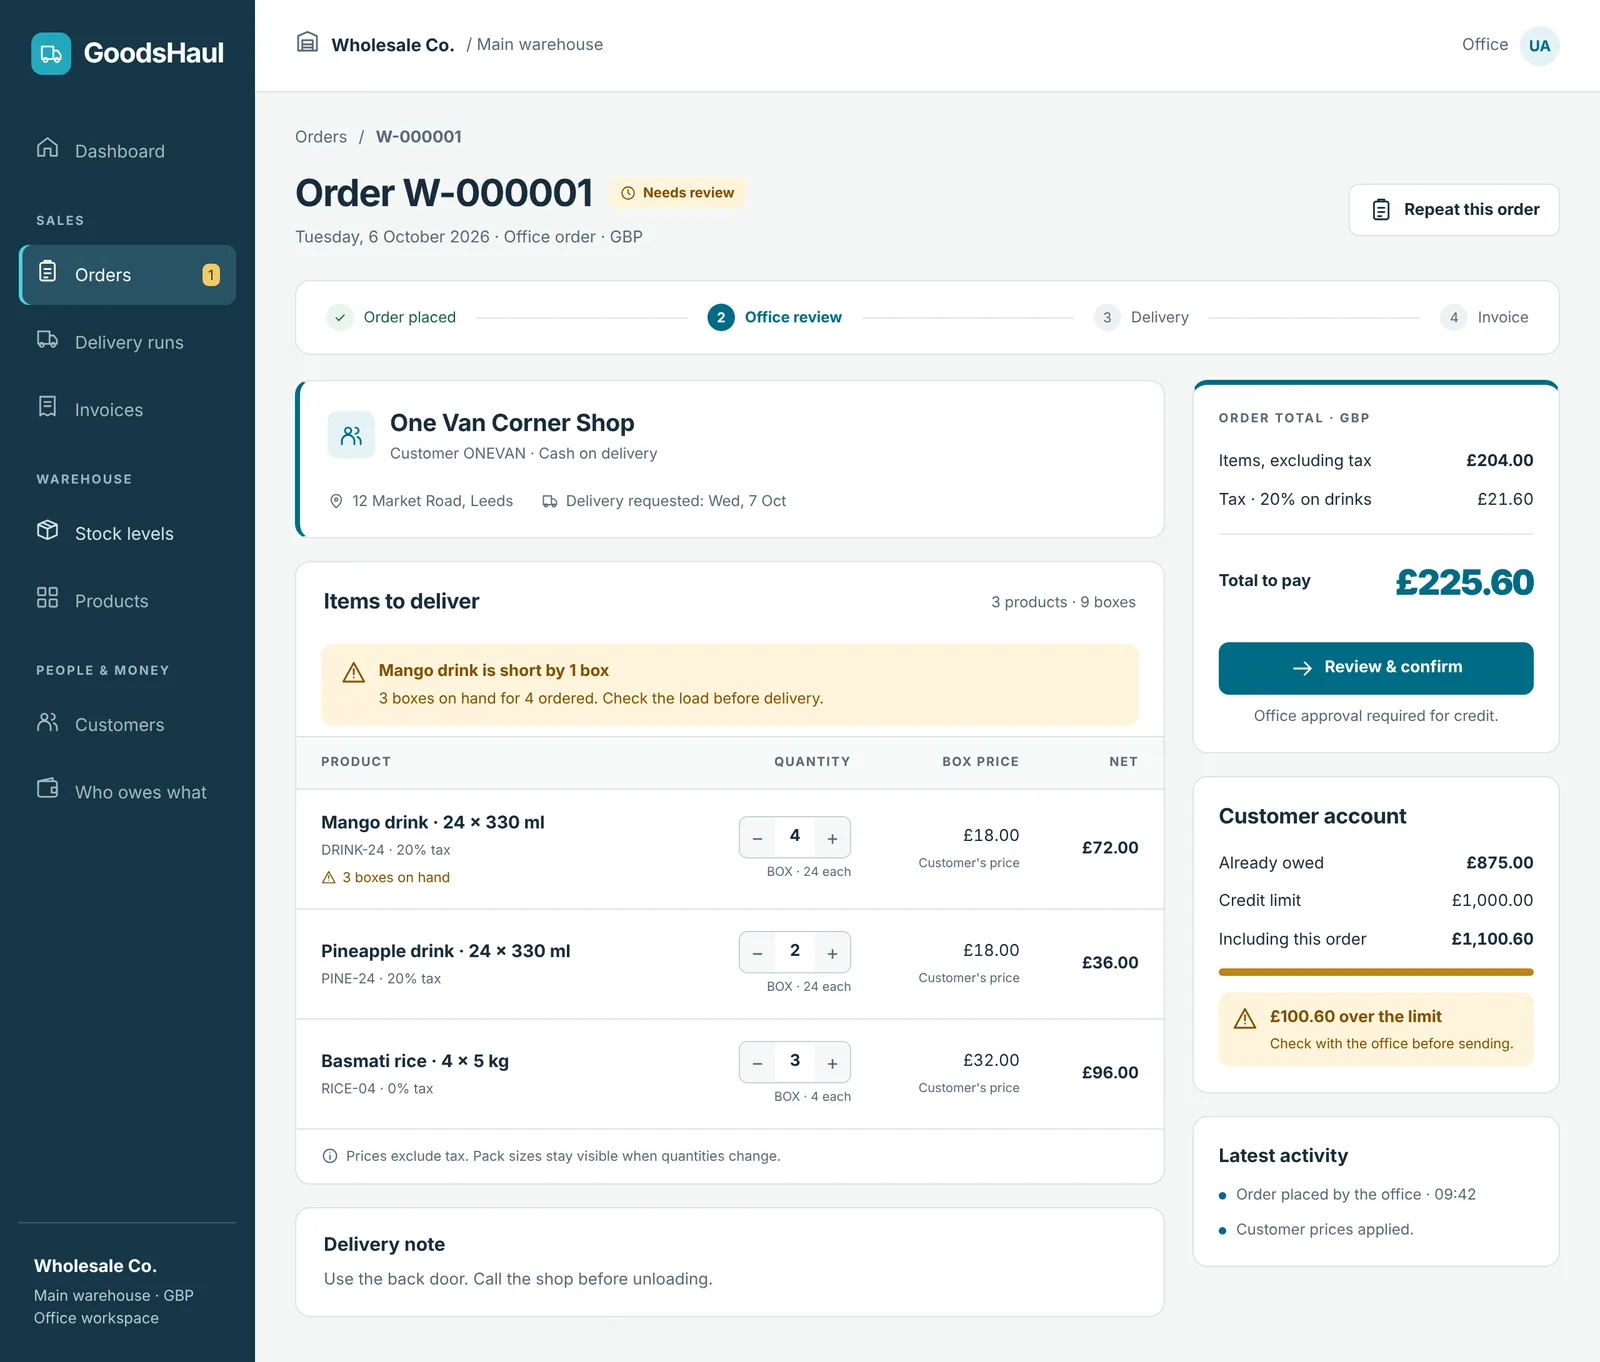
Task: Click the Customers people icon
Action: (x=47, y=721)
